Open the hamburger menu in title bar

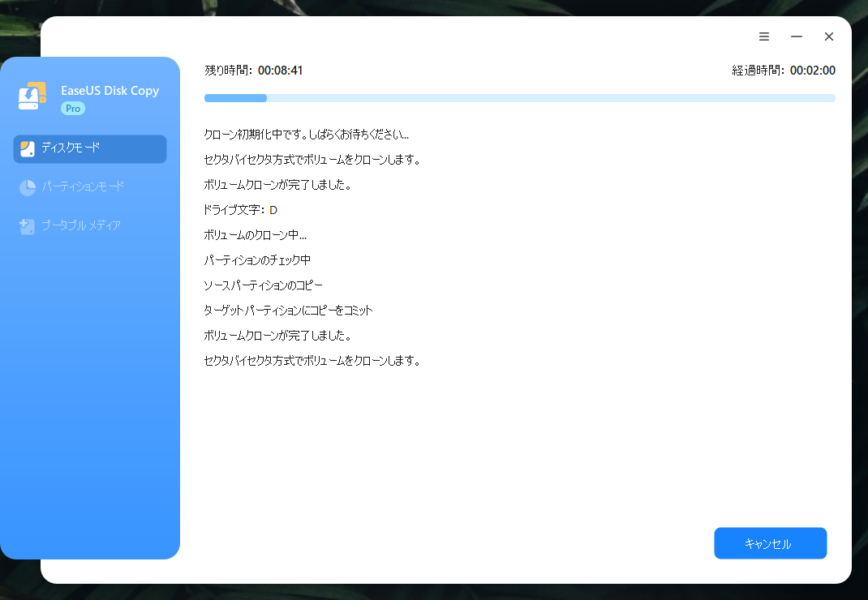click(764, 36)
